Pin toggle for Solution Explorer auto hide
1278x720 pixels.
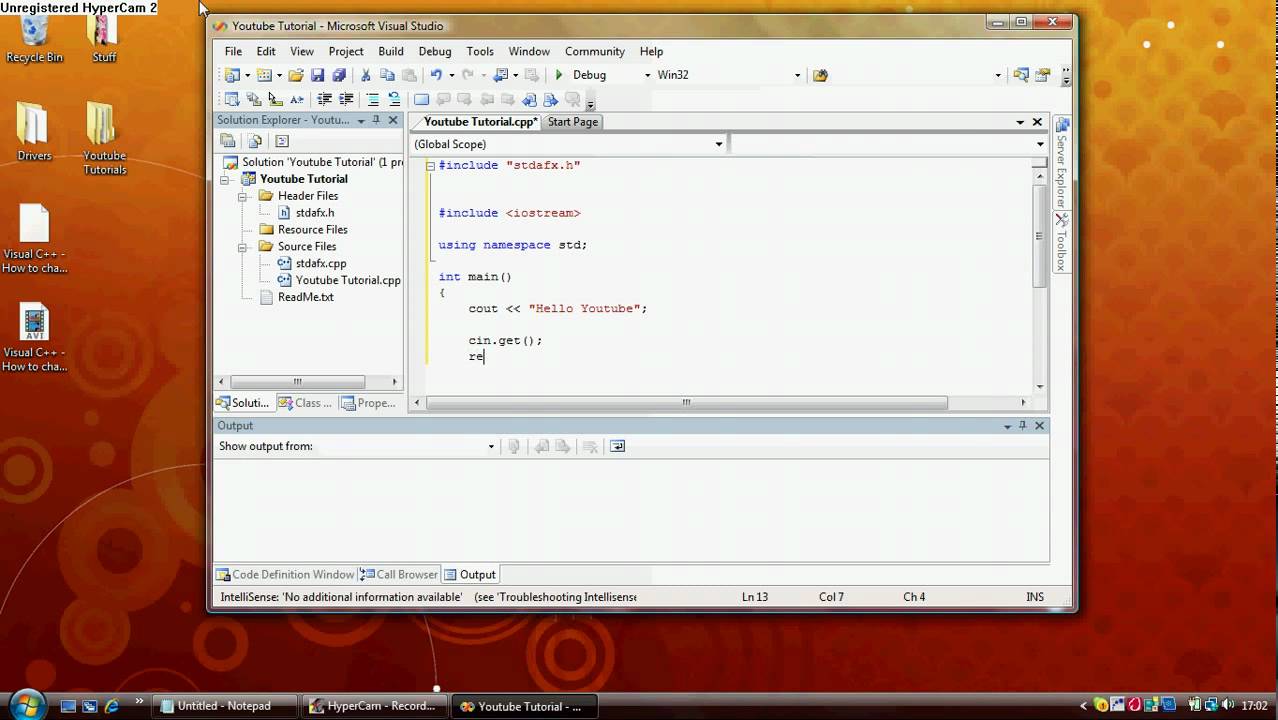(376, 120)
